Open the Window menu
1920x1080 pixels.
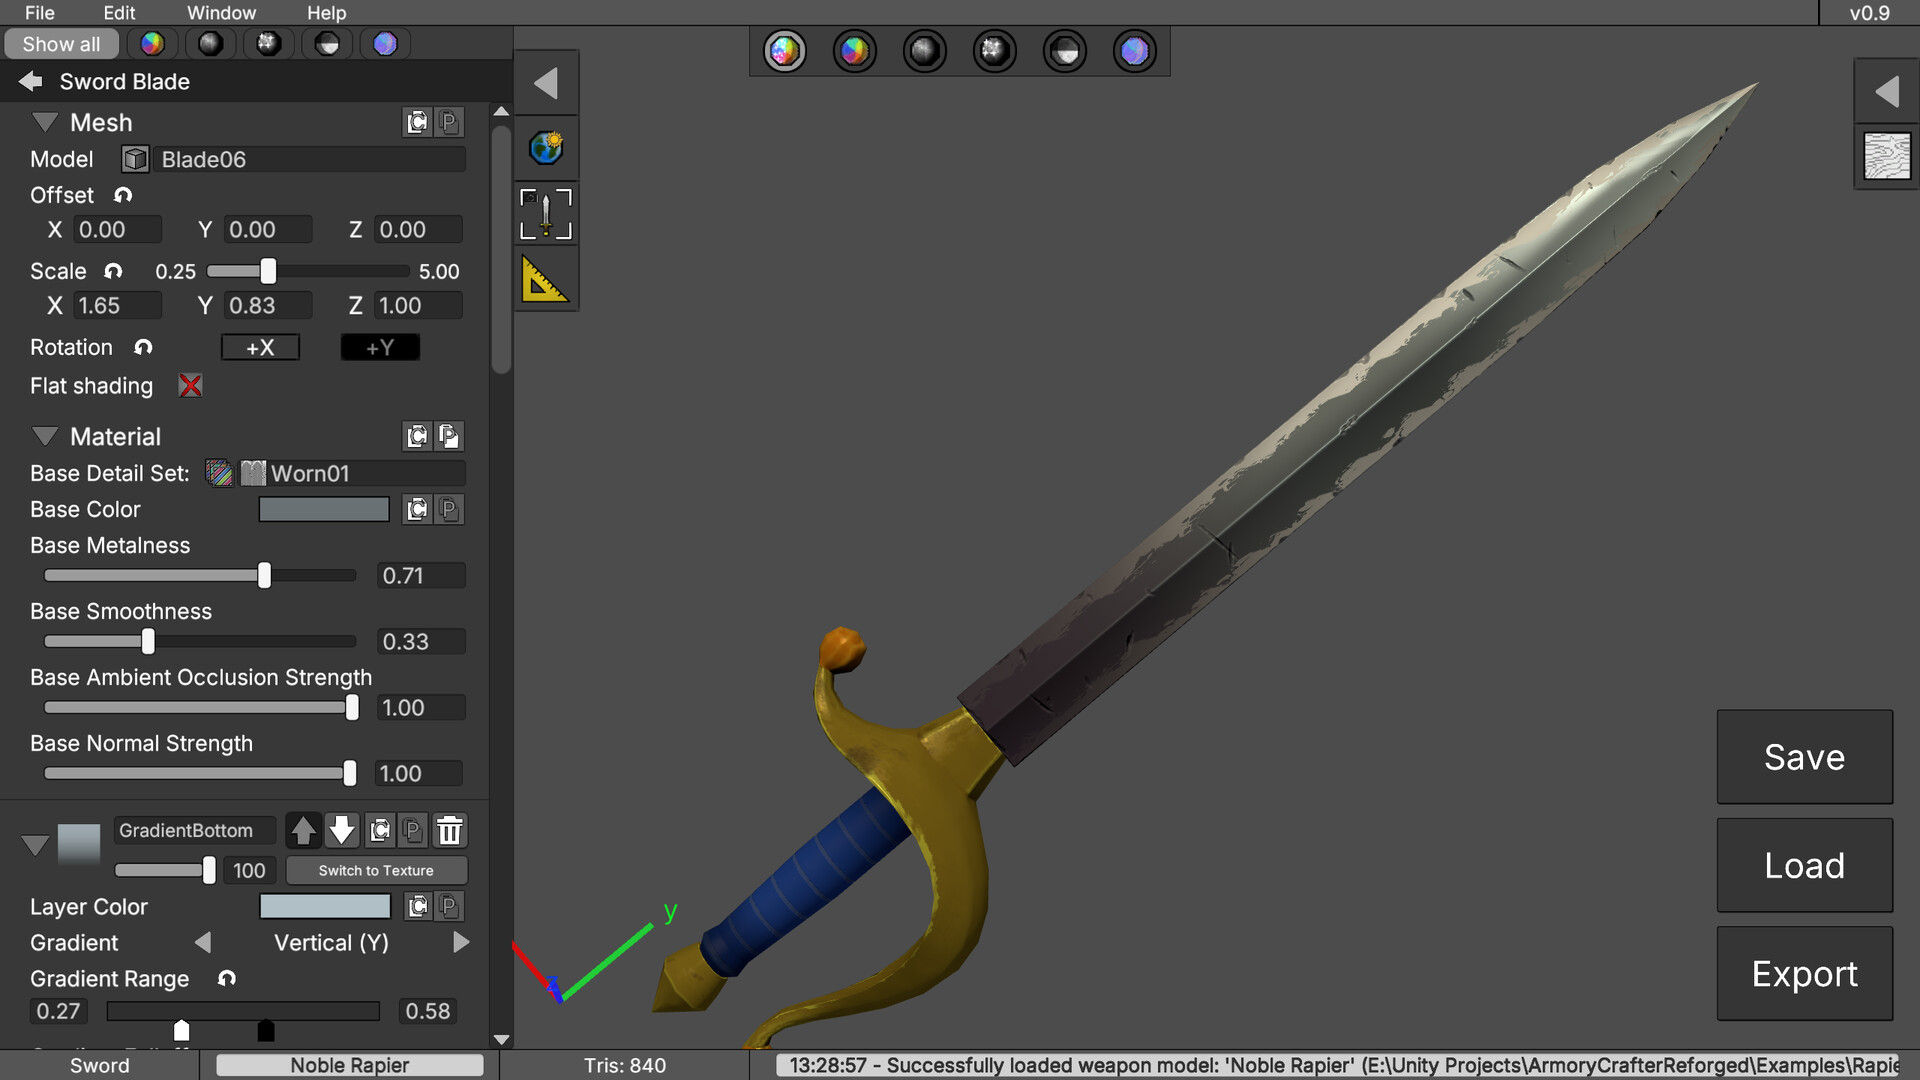(x=221, y=13)
